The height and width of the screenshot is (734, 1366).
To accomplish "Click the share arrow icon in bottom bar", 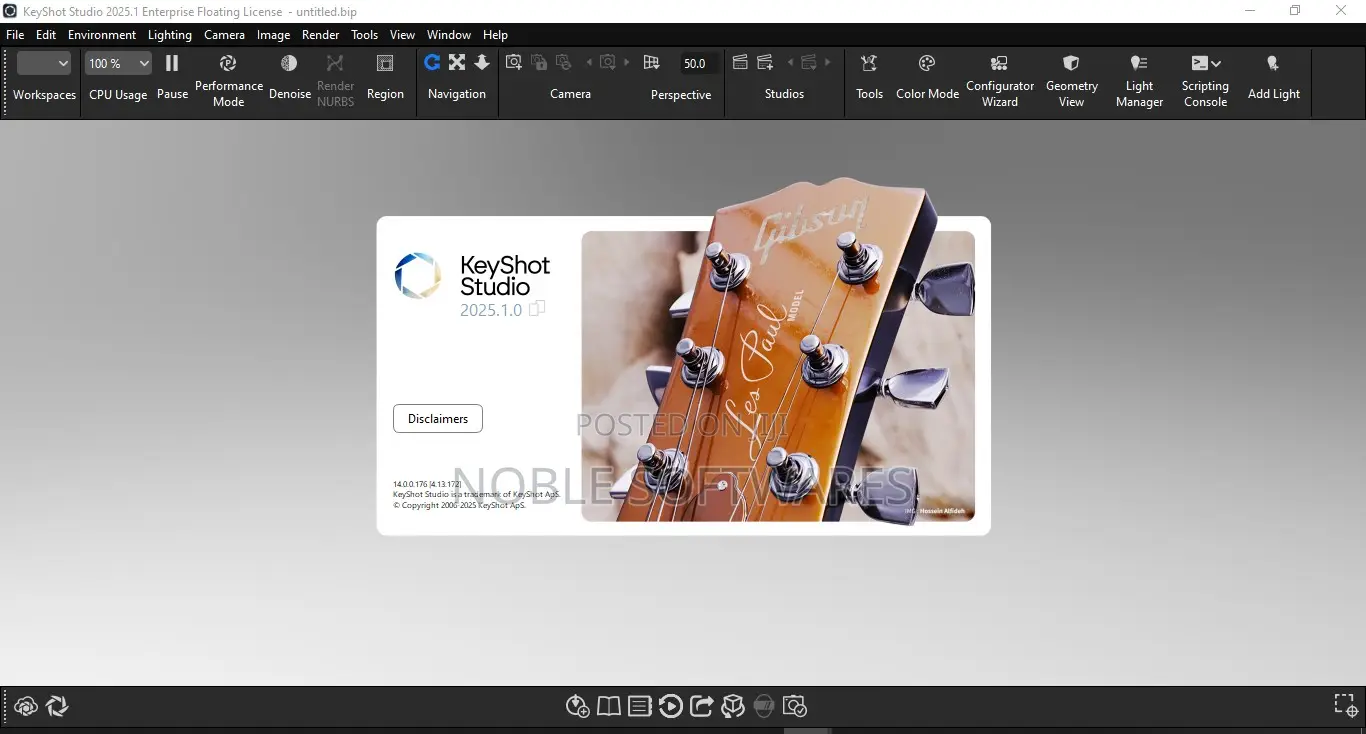I will 702,707.
